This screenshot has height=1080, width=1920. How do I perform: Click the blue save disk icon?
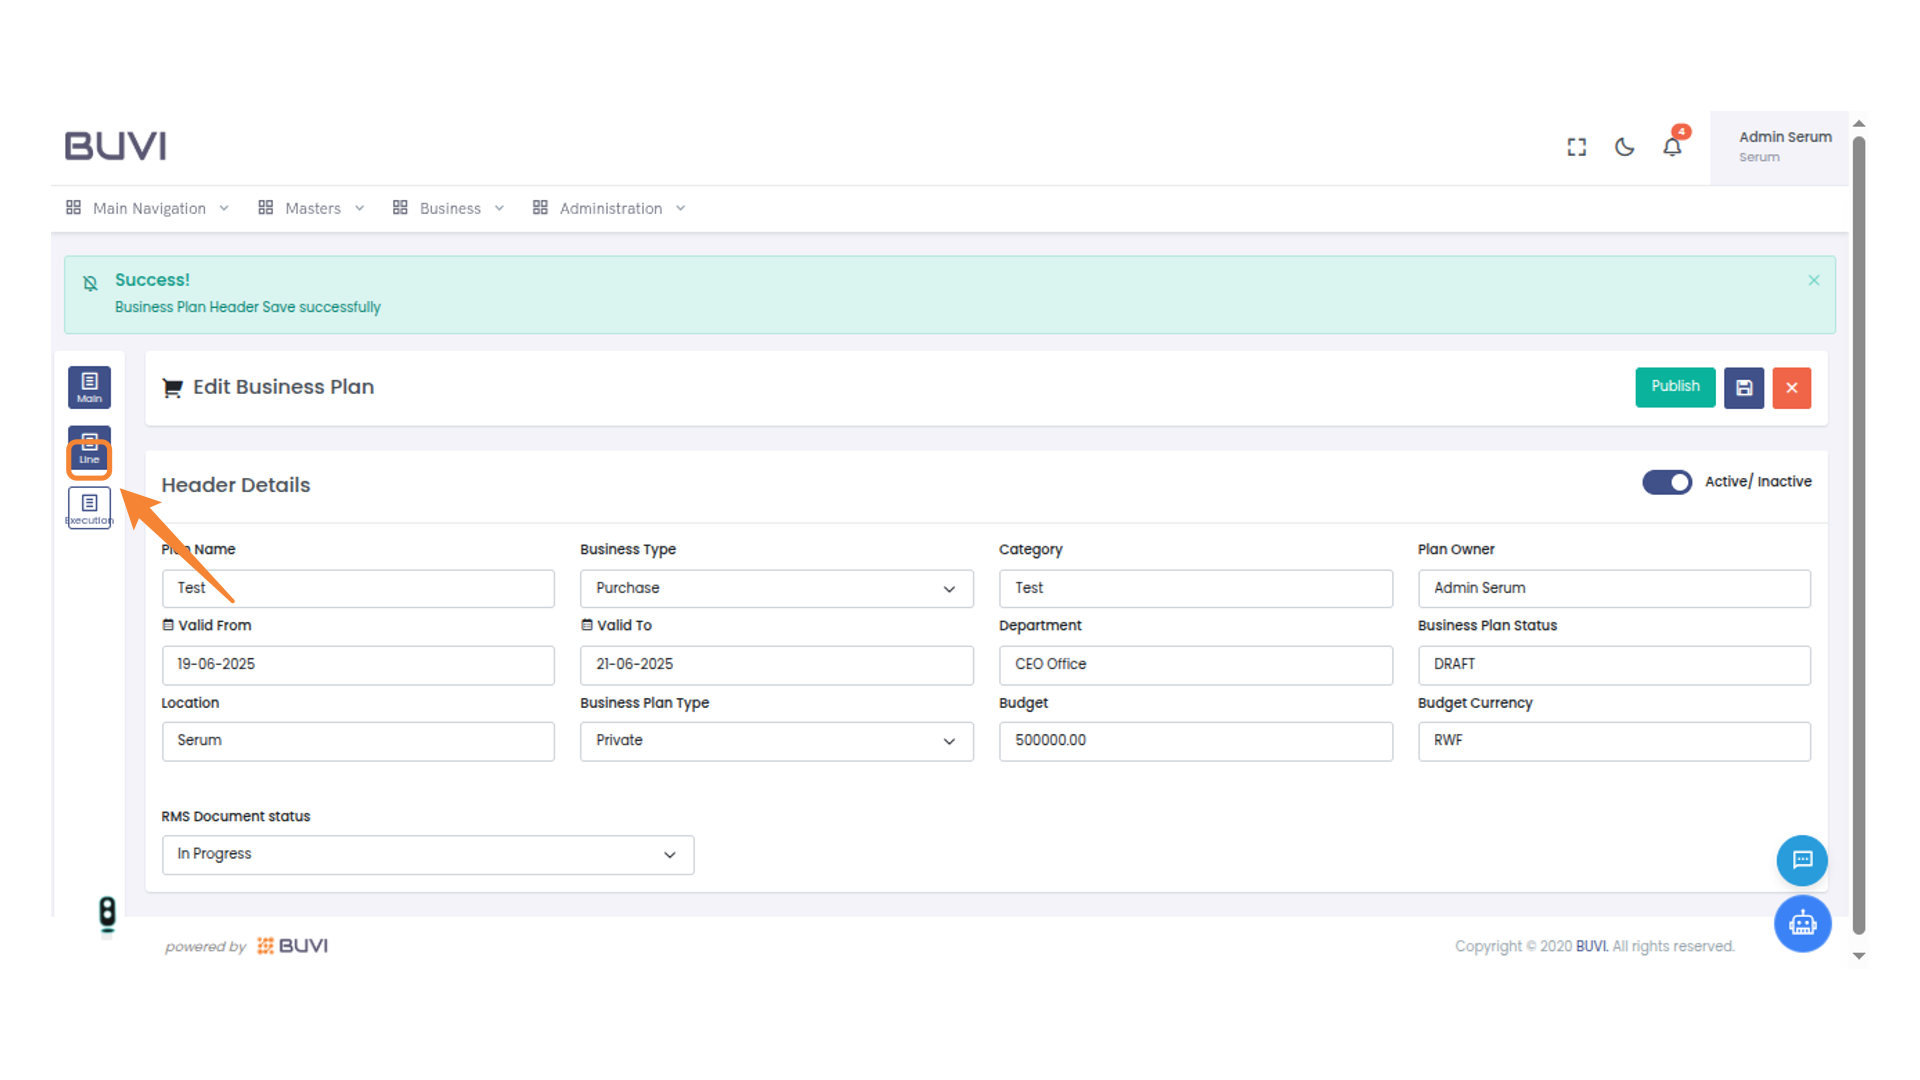[x=1743, y=388]
